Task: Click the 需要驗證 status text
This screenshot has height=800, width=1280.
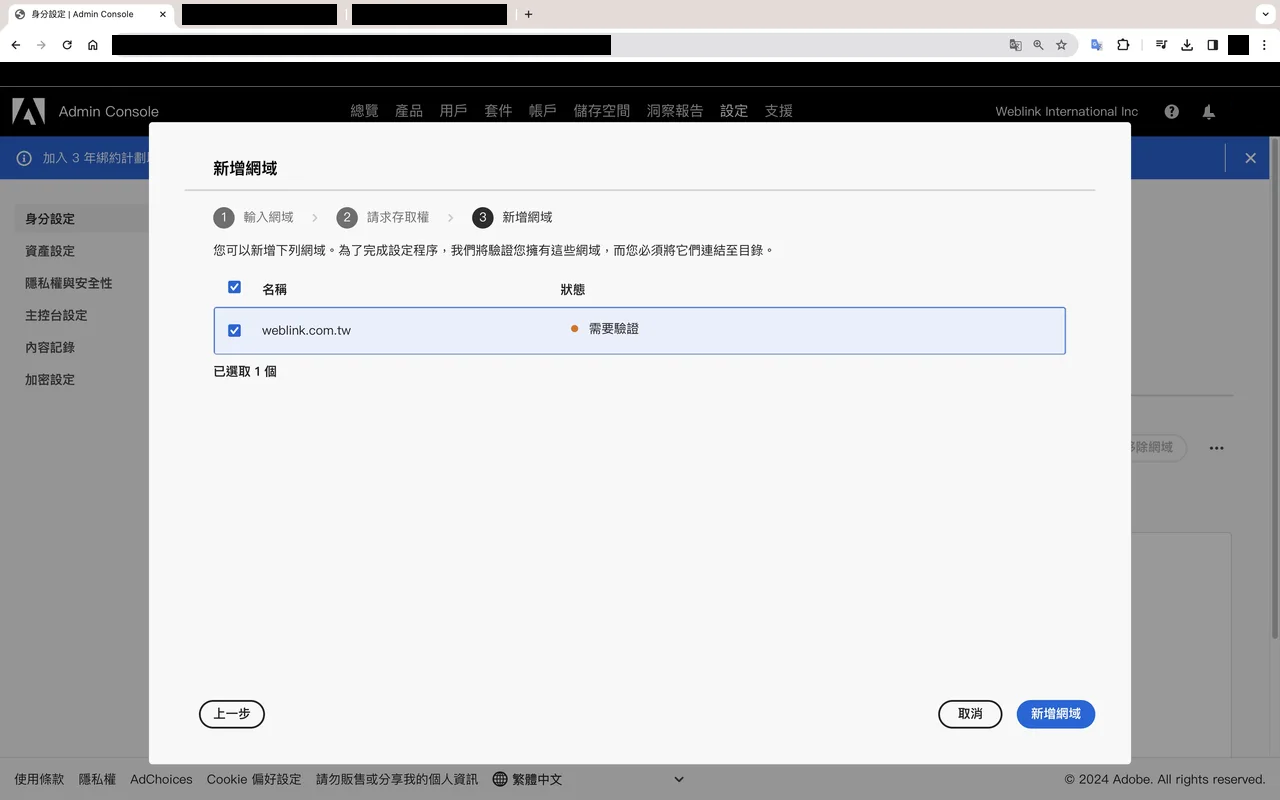Action: [x=614, y=329]
